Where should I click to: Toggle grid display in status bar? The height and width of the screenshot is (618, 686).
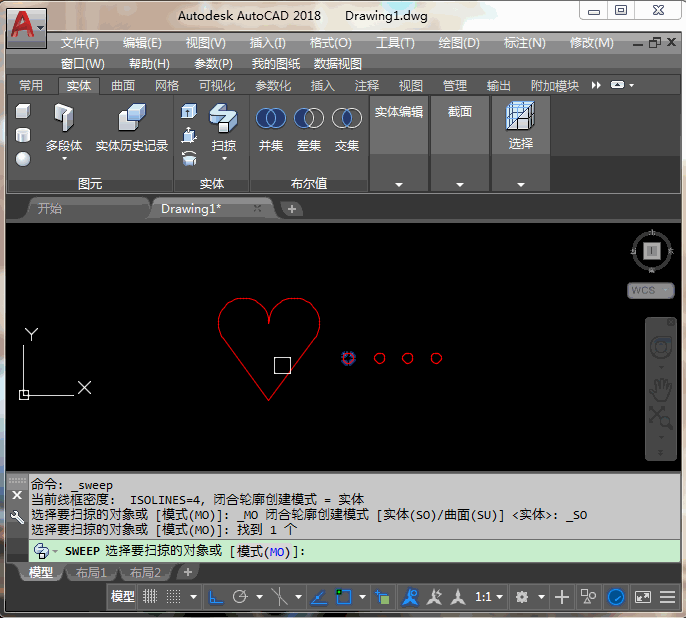pos(150,597)
